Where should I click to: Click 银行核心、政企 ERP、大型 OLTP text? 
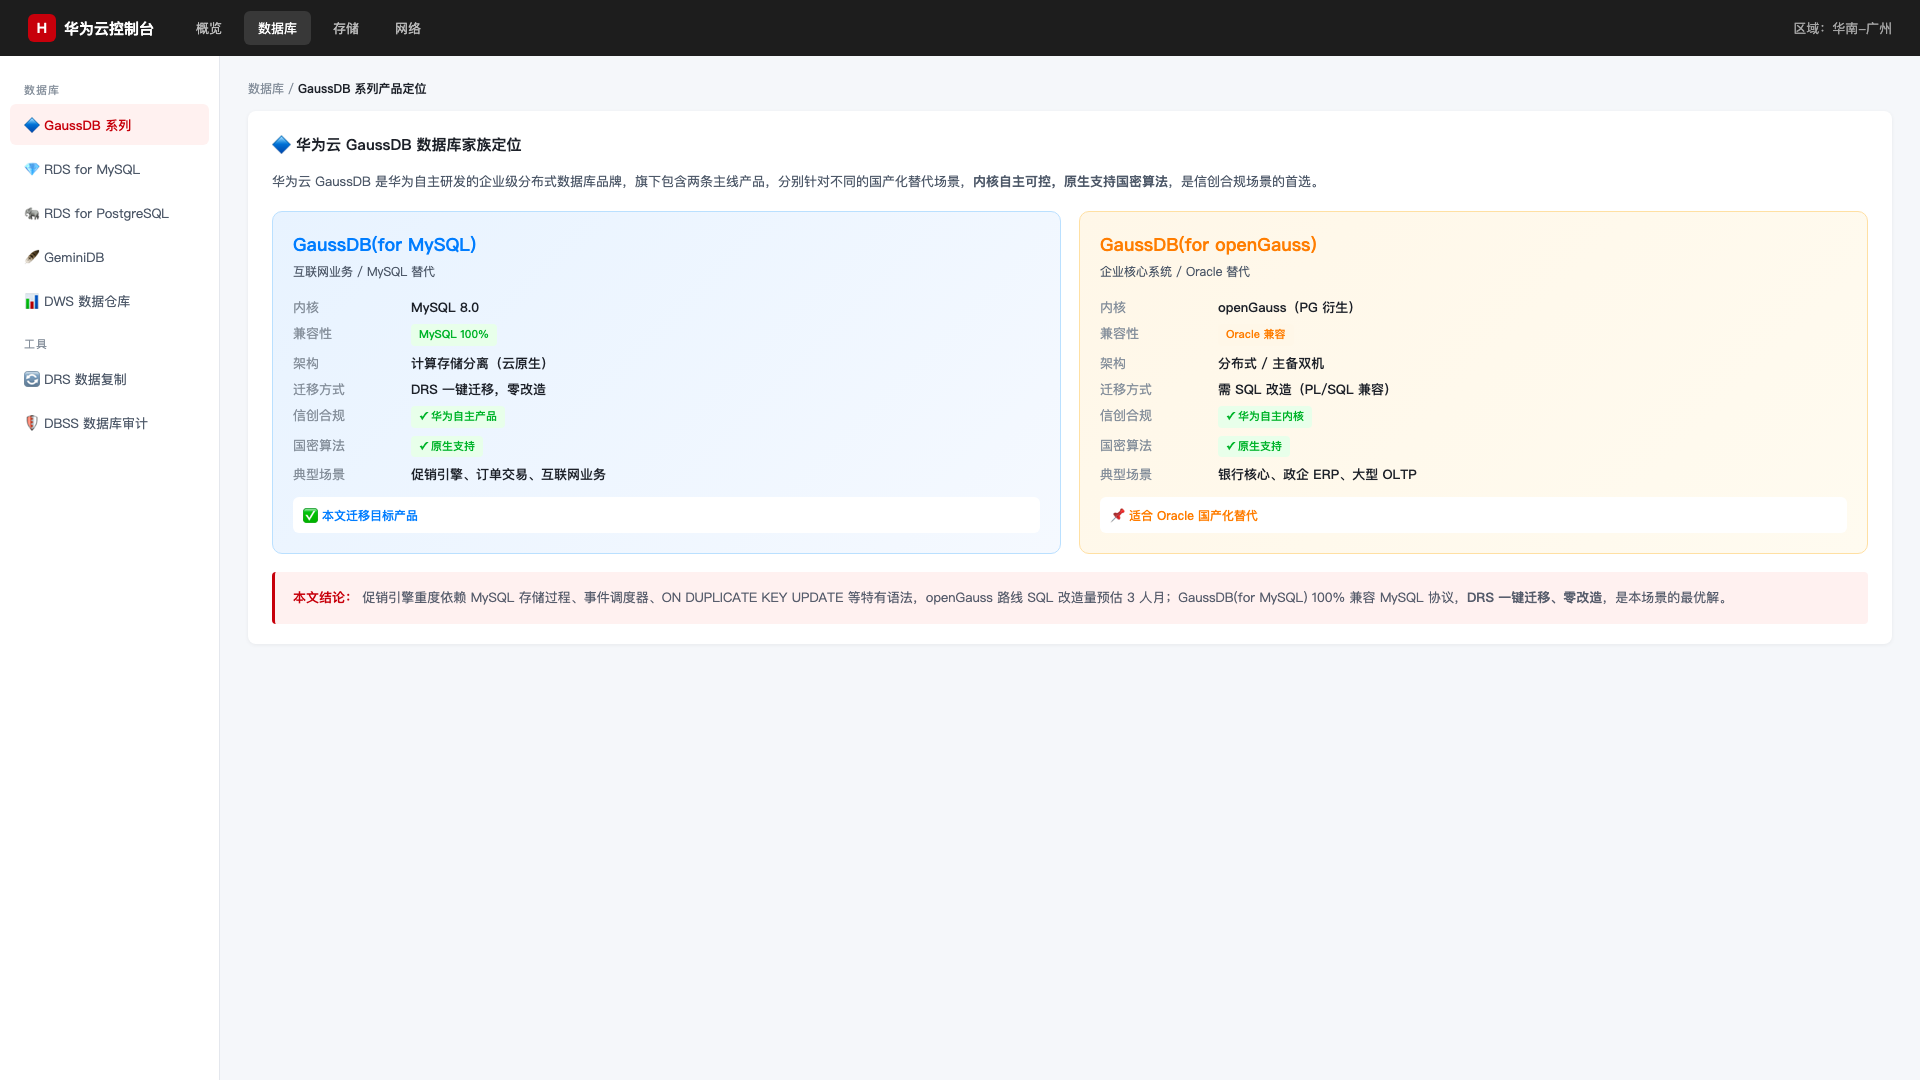point(1317,475)
